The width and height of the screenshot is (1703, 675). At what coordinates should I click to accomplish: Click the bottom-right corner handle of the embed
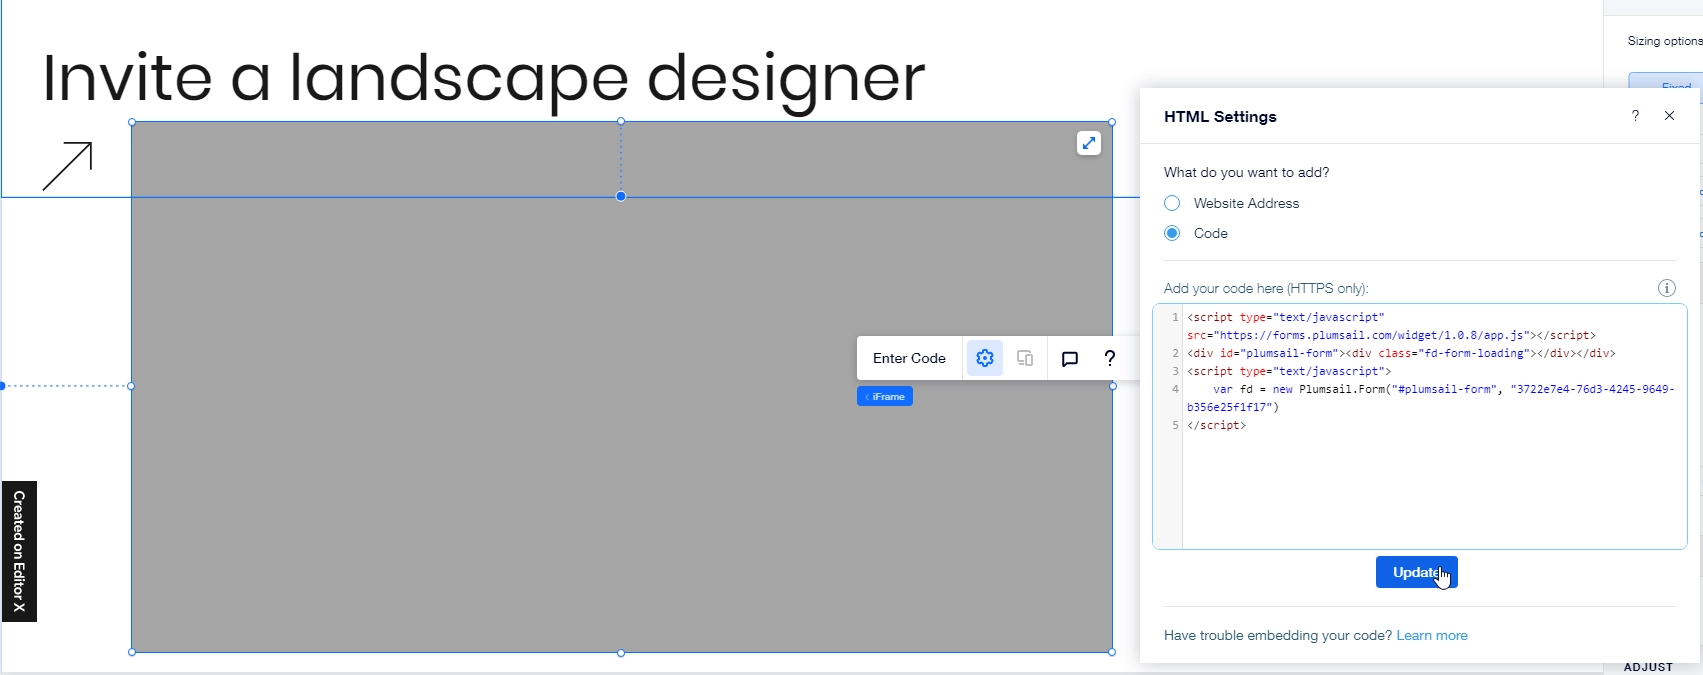(1112, 652)
